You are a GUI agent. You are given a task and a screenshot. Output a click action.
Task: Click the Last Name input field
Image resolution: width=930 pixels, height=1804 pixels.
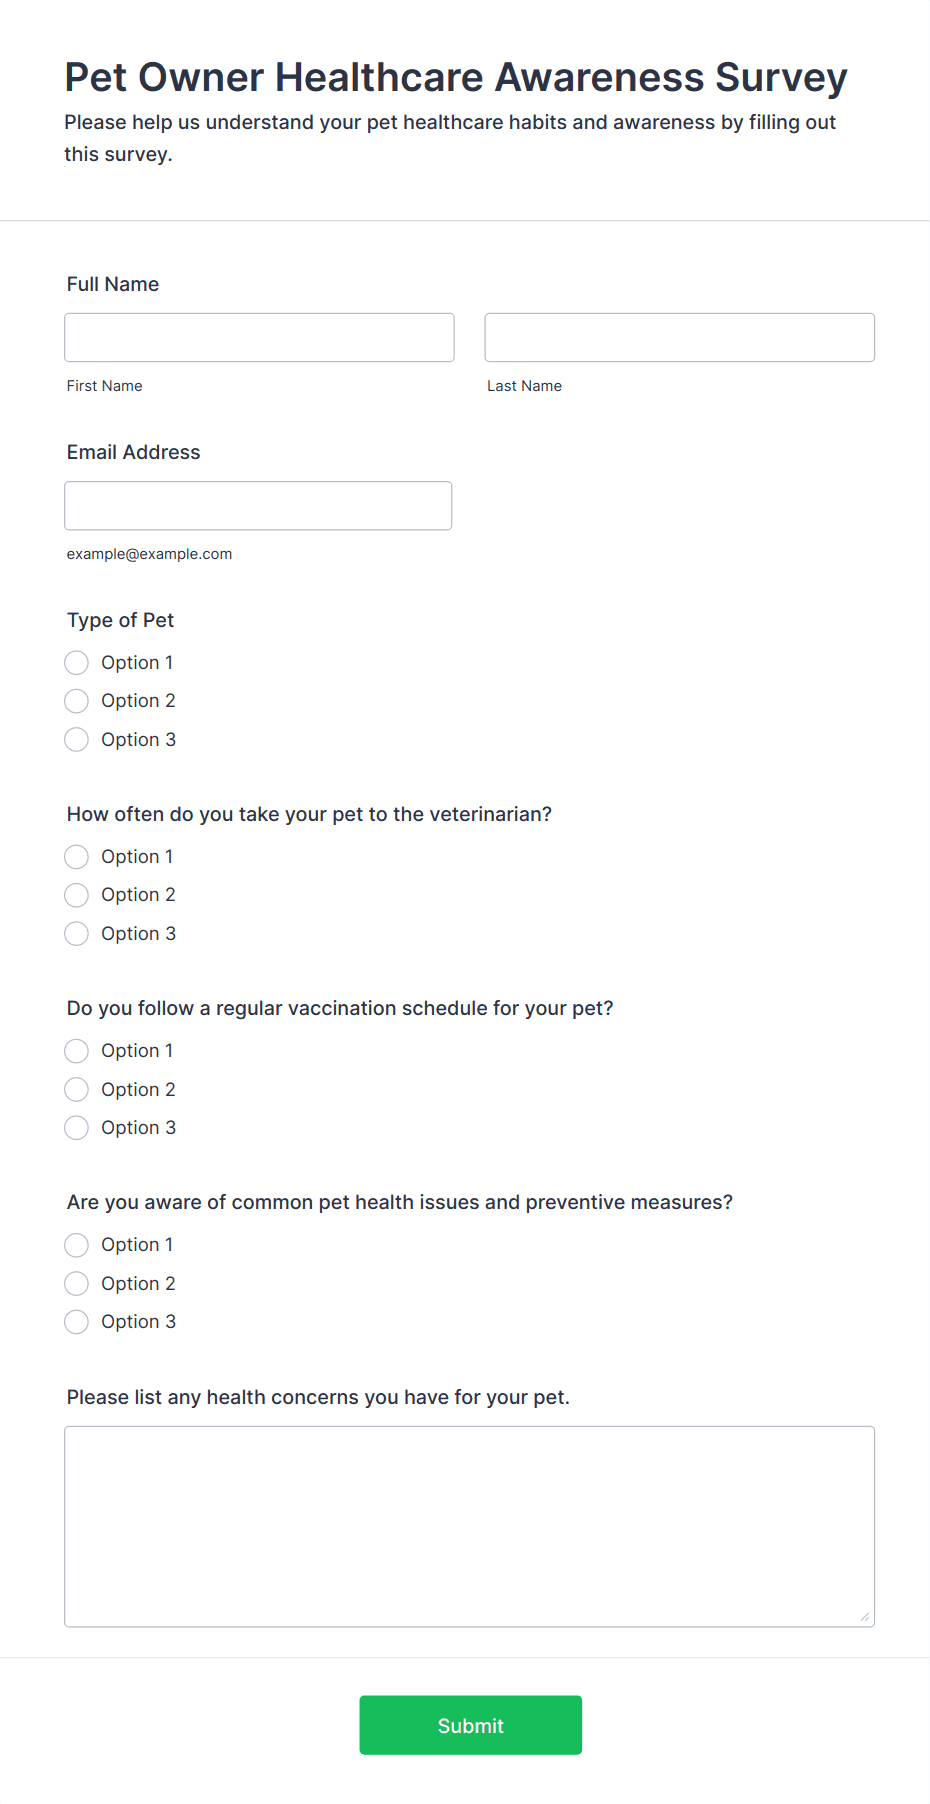click(x=679, y=338)
